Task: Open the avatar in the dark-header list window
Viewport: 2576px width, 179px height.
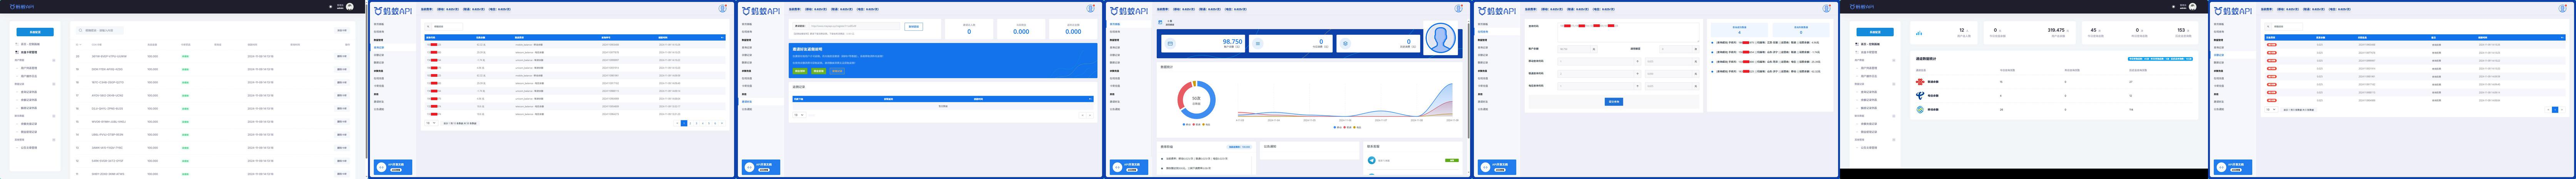Action: point(349,6)
